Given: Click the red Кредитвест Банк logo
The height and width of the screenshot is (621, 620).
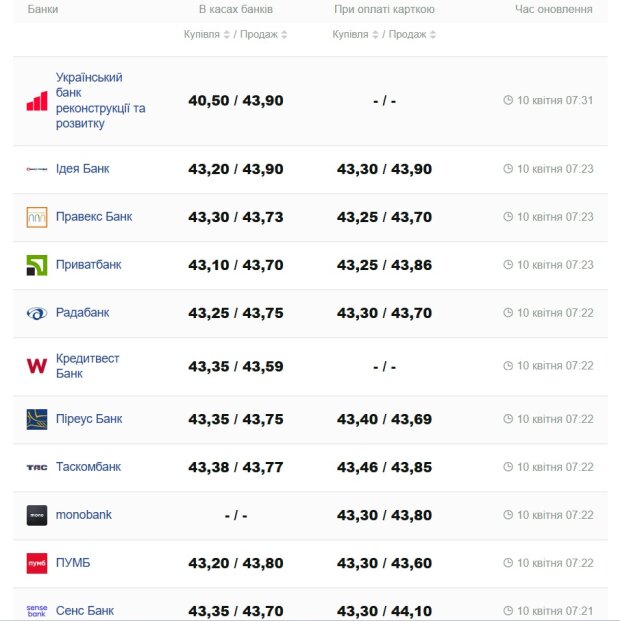Looking at the screenshot, I should tap(37, 366).
